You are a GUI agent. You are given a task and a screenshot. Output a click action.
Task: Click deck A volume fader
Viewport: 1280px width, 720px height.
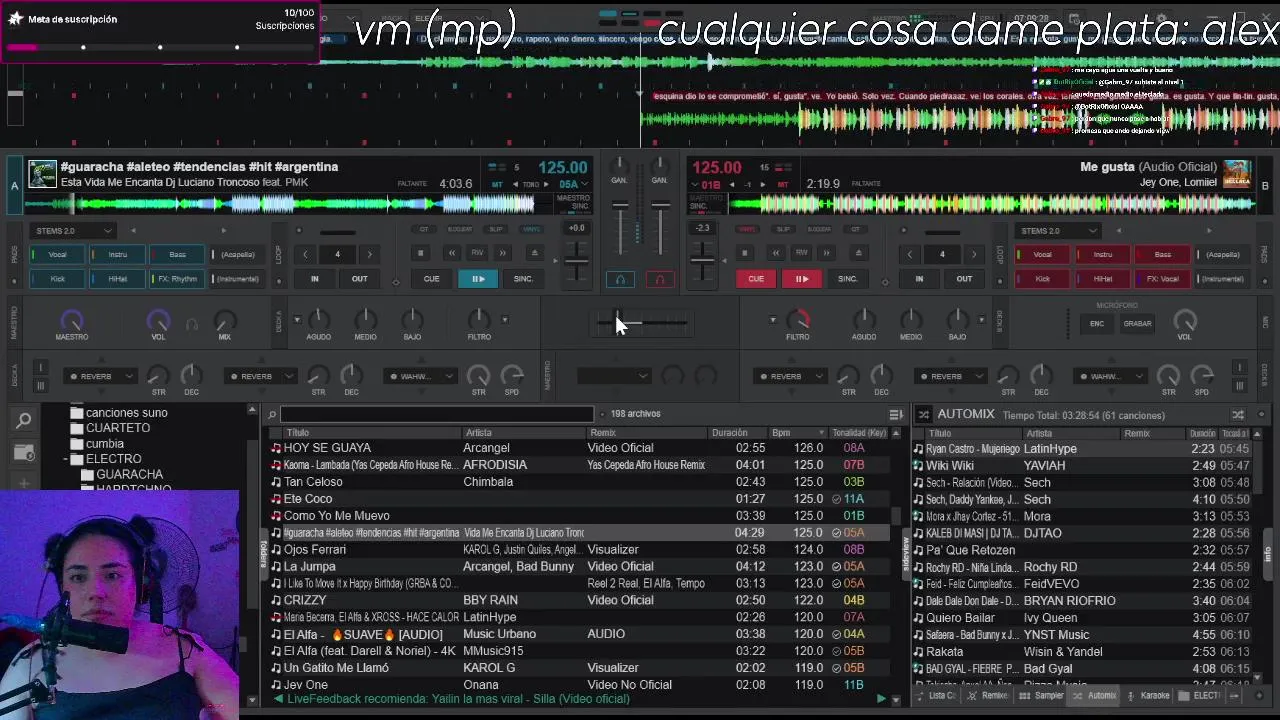(x=620, y=228)
